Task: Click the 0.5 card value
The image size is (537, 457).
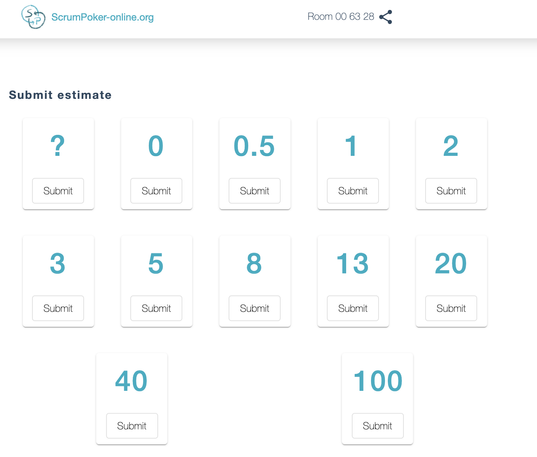Action: pos(254,146)
